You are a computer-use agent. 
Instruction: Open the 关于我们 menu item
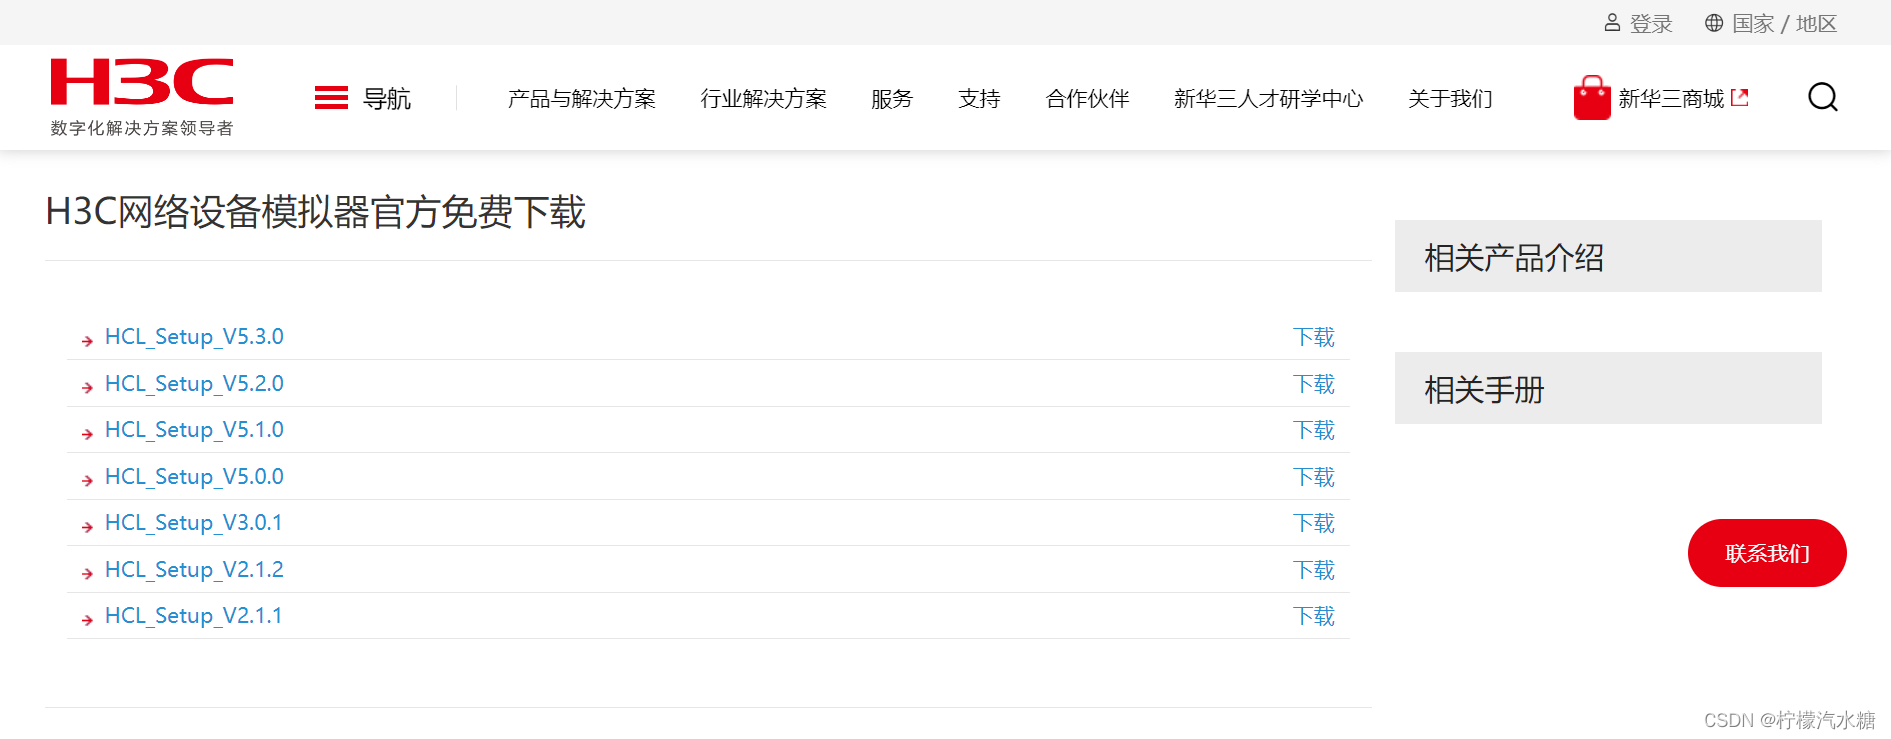(1450, 98)
